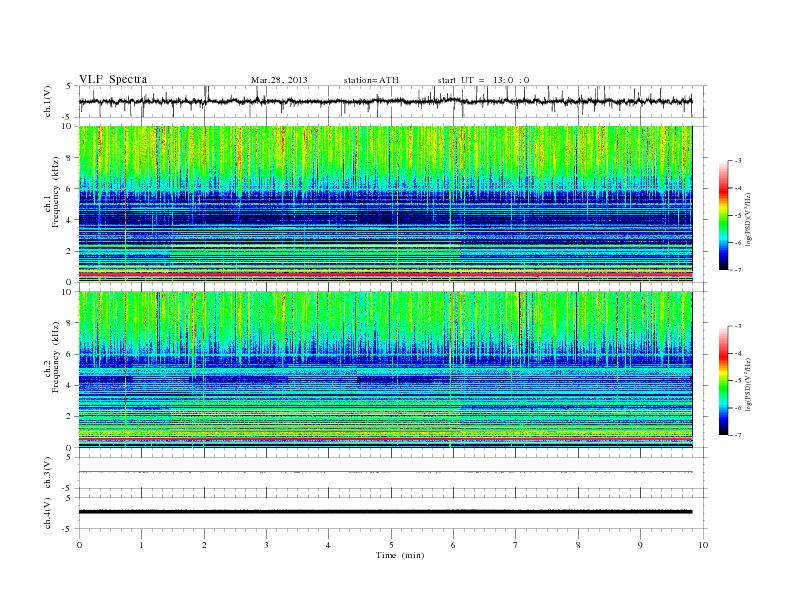Click the "station=ATH" header label
The height and width of the screenshot is (612, 792).
371,80
